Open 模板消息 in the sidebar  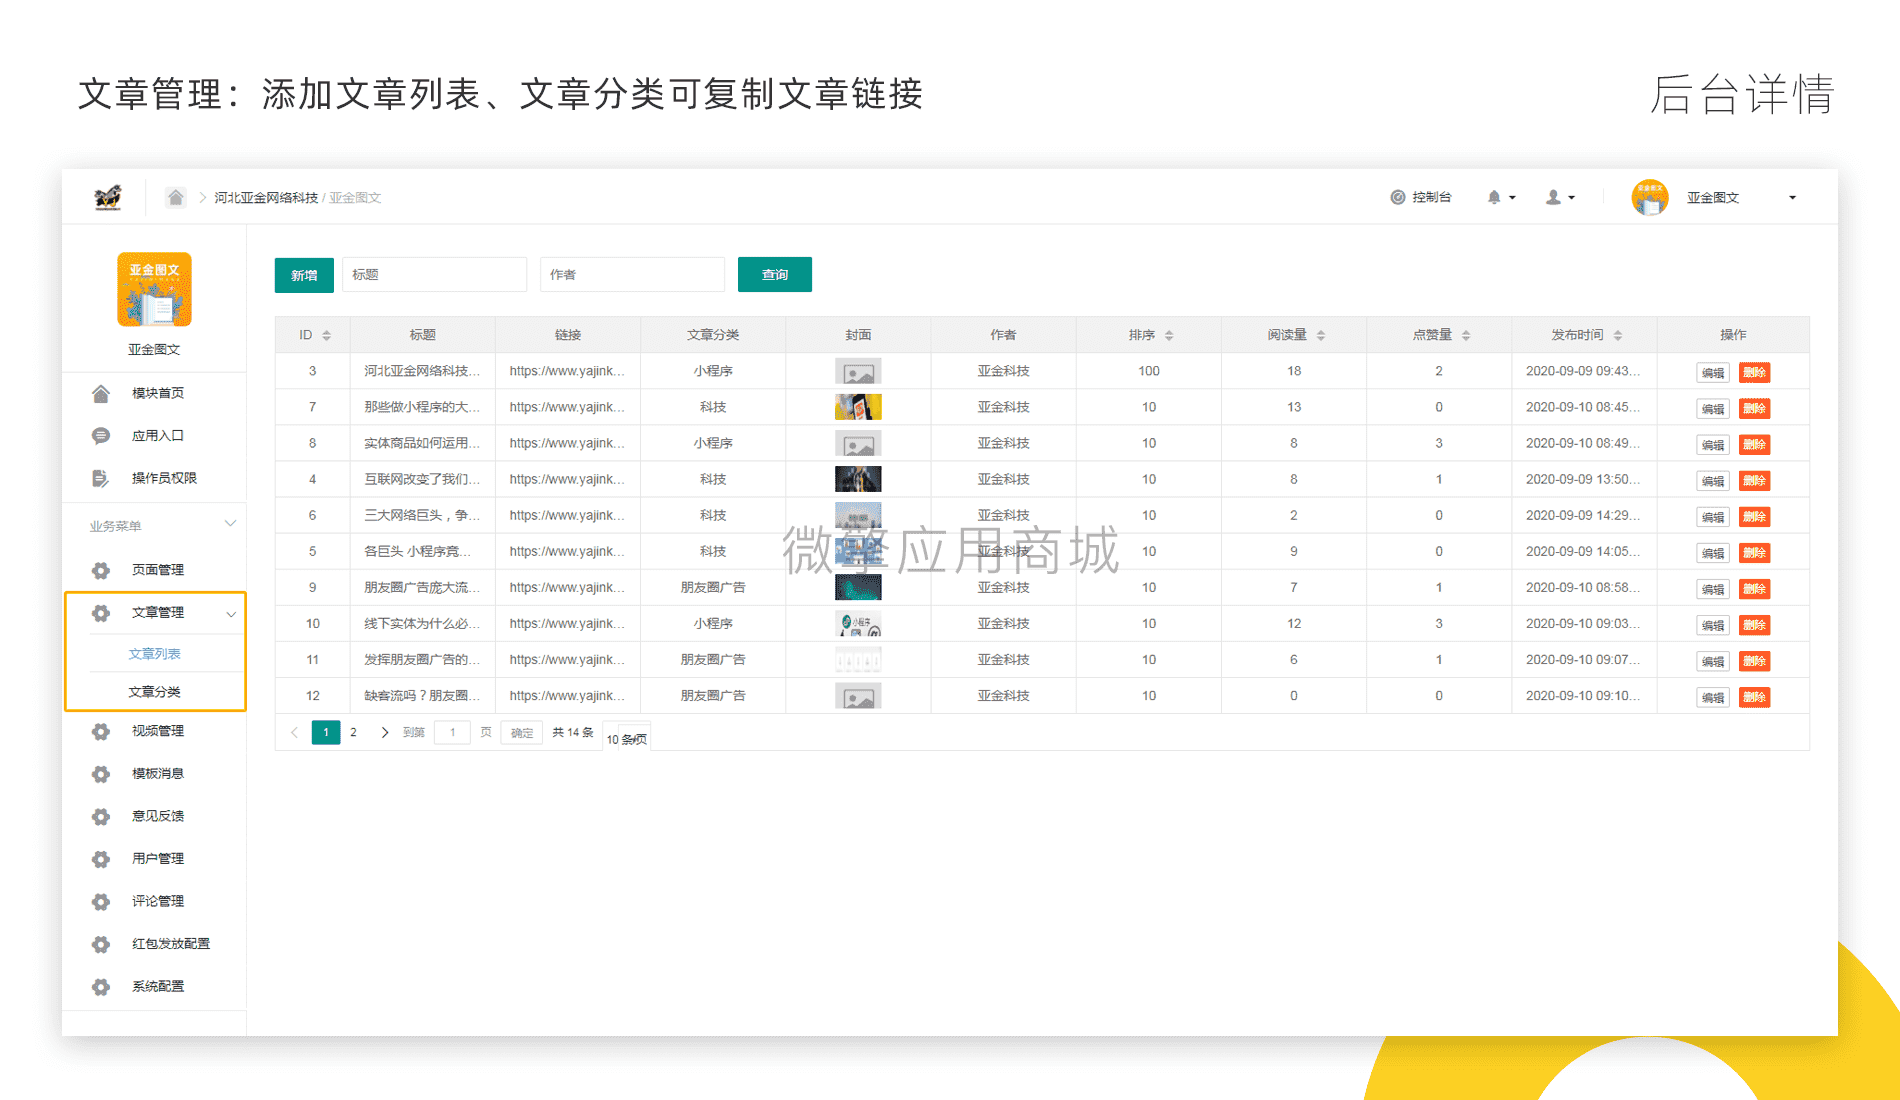158,774
